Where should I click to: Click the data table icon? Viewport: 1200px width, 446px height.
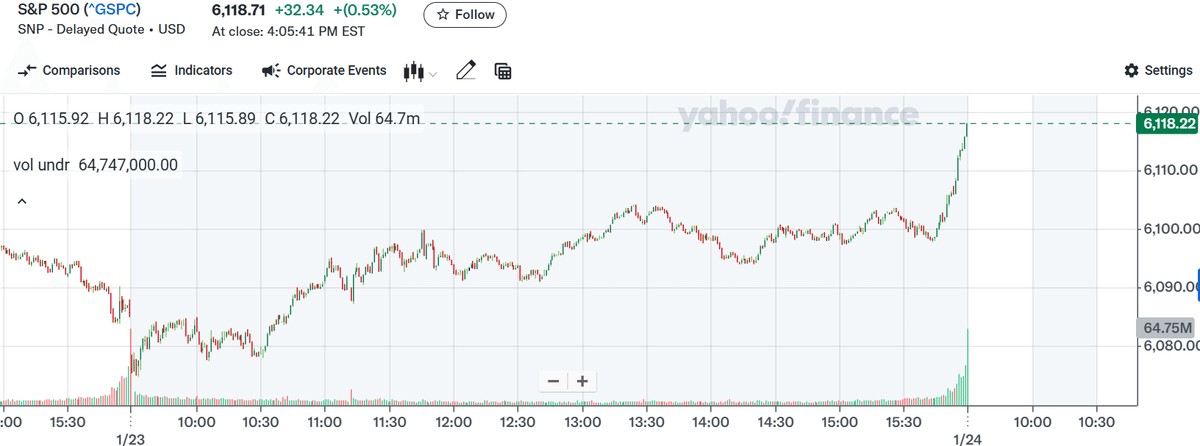click(503, 71)
